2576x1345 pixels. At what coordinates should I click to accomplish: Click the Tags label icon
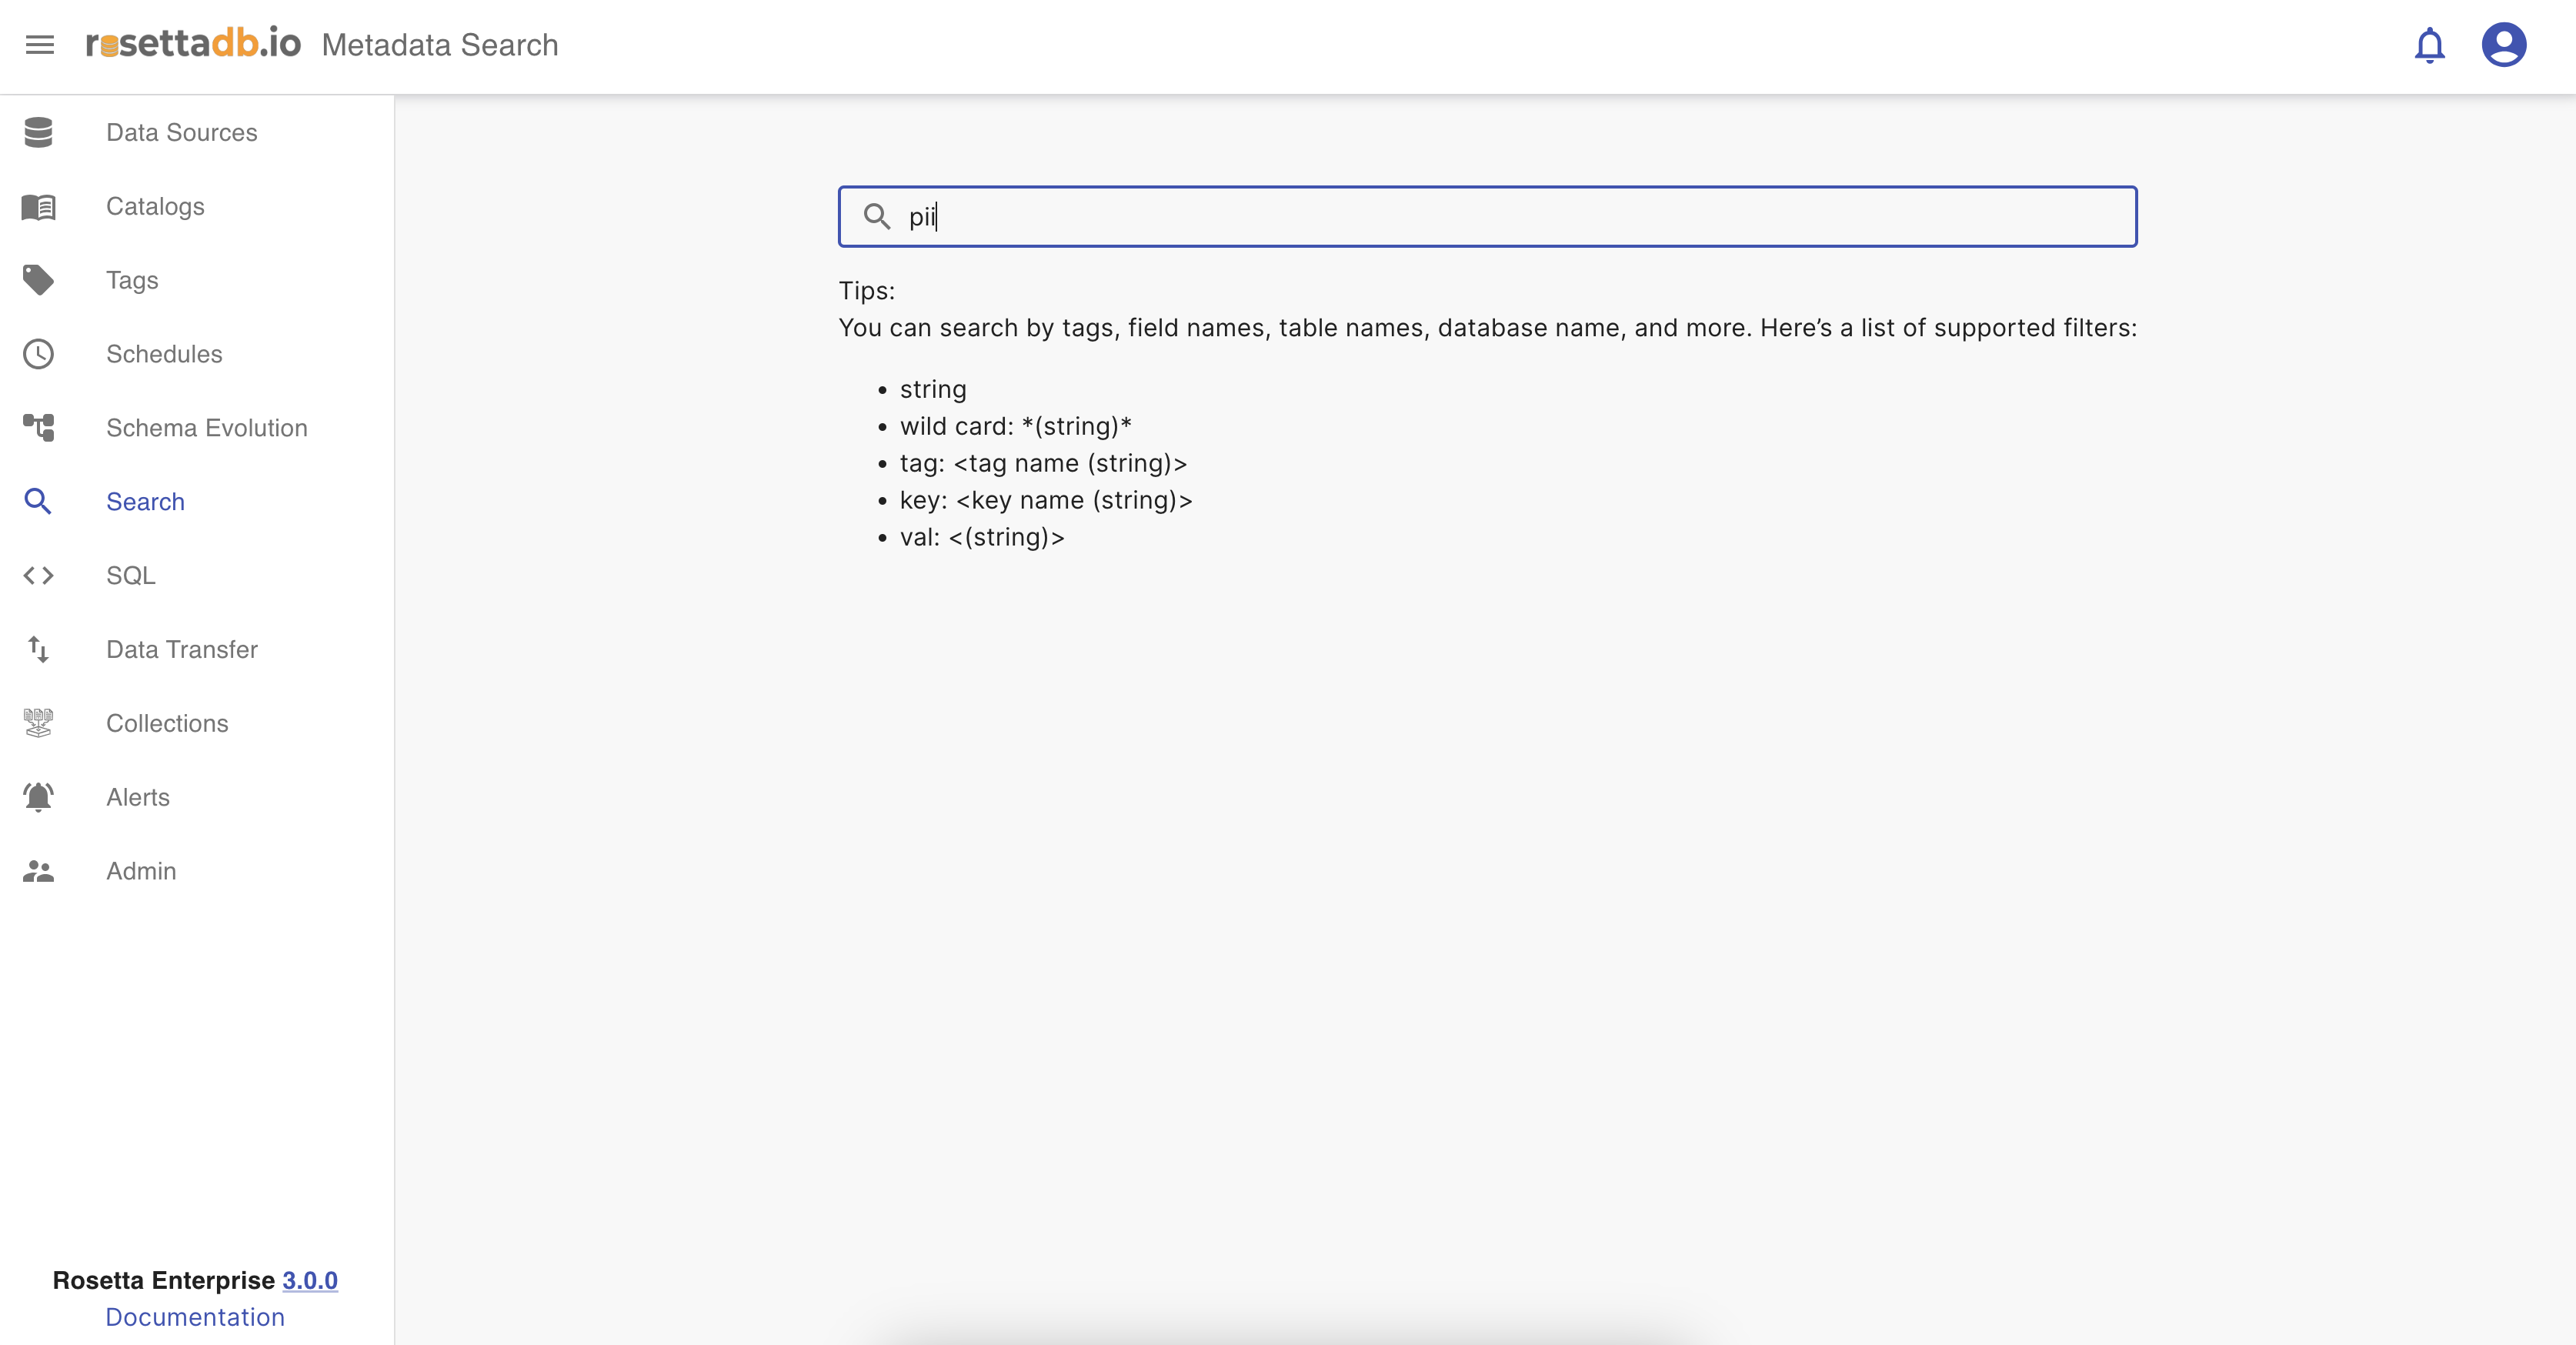(38, 280)
